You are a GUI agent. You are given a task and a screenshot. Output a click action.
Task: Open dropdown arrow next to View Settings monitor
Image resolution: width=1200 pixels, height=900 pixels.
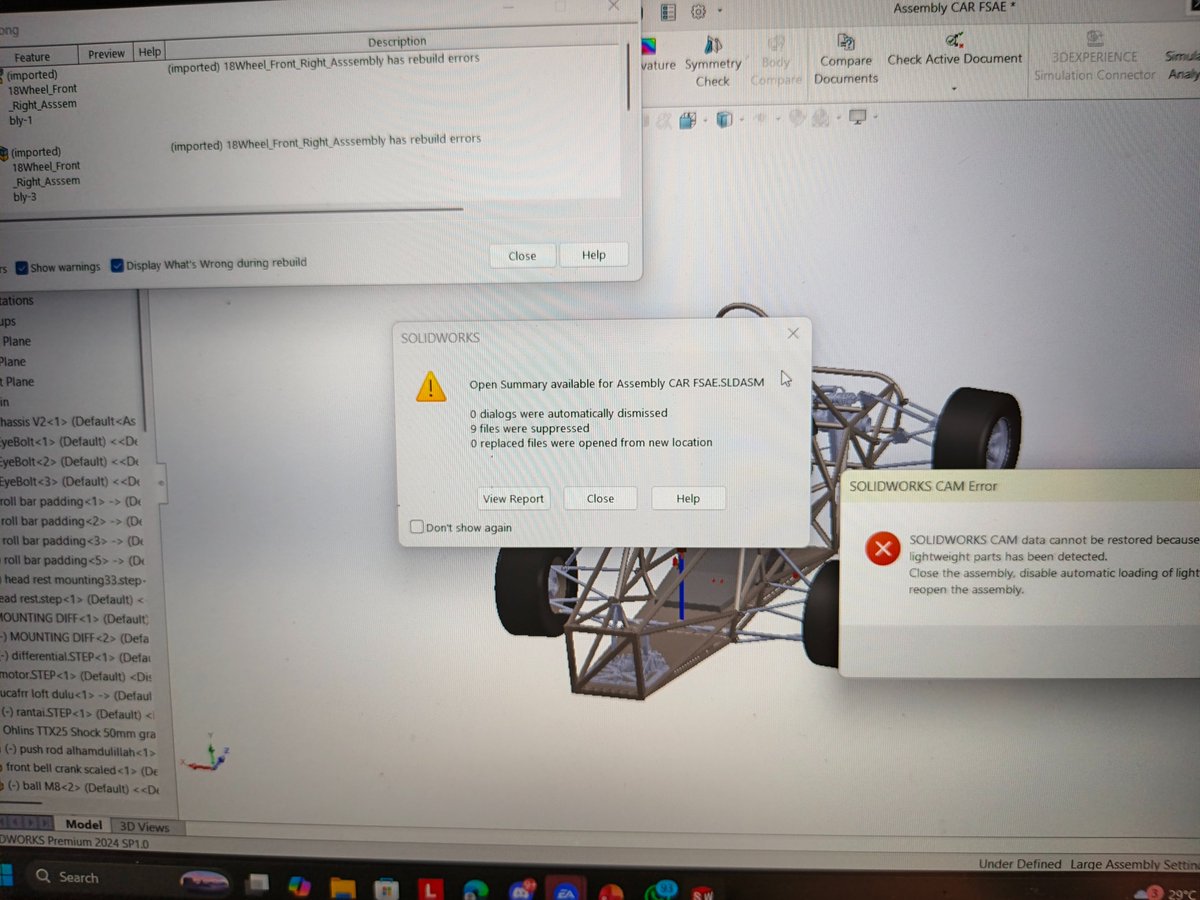coord(875,118)
